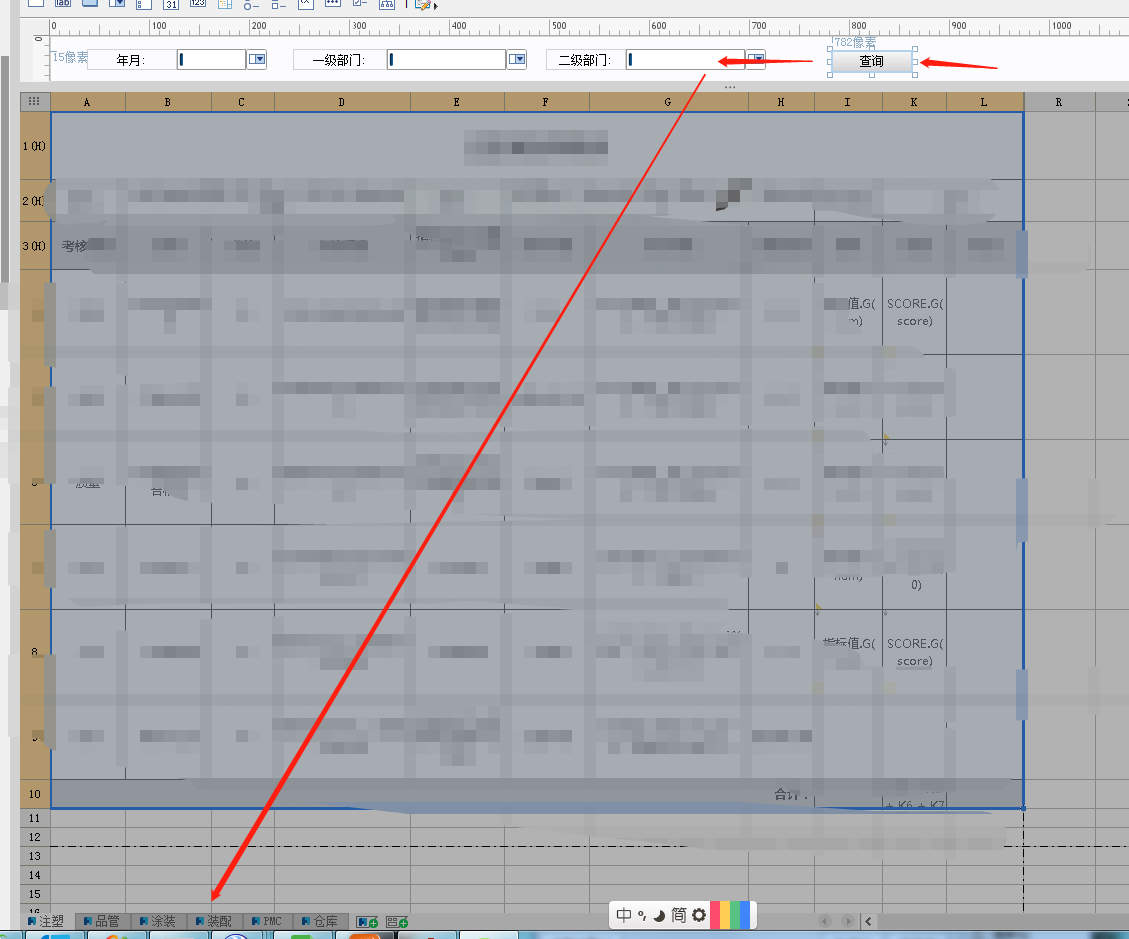Open IME settings gear

click(698, 915)
